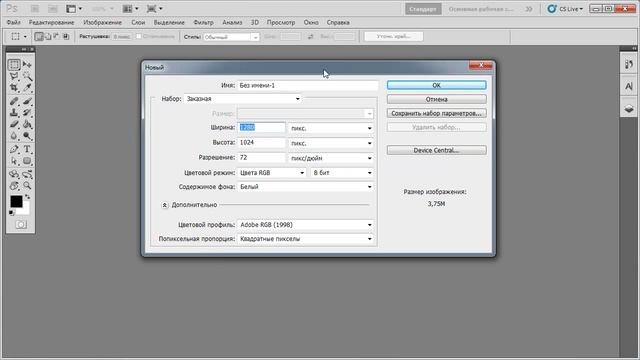The image size is (640, 360).
Task: Open the Содержимое фона dropdown
Action: [x=305, y=187]
